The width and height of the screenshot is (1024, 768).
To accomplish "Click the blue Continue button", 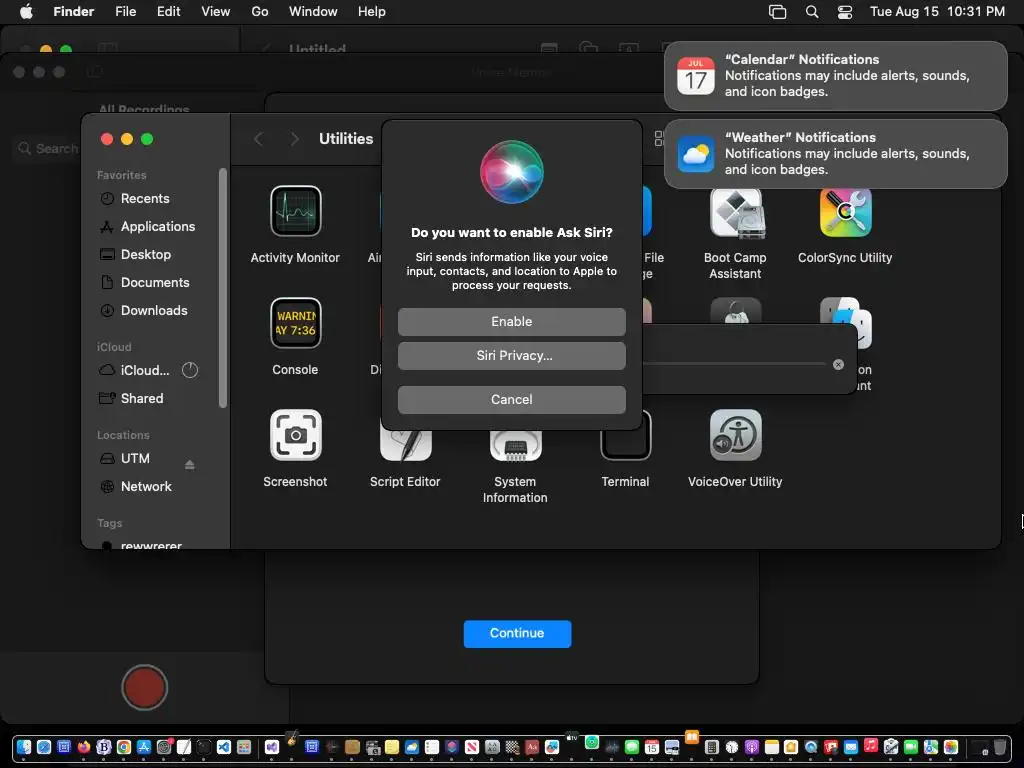I will 517,633.
